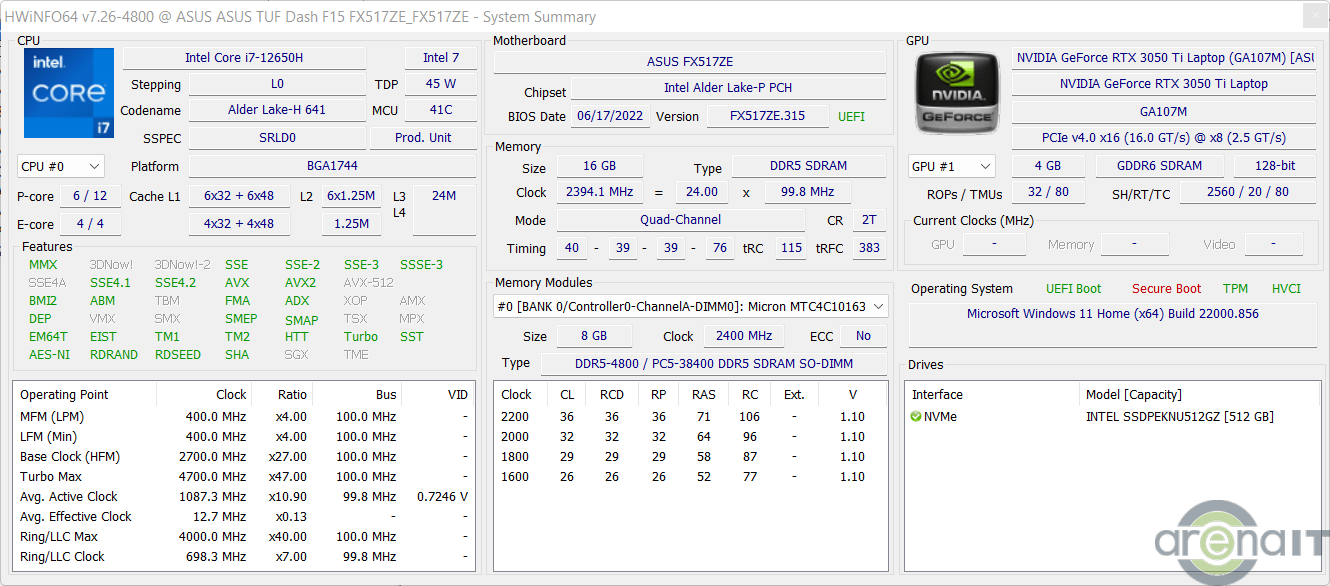Click the memory clock 2394.1 MHz field
The image size is (1330, 586).
point(600,192)
